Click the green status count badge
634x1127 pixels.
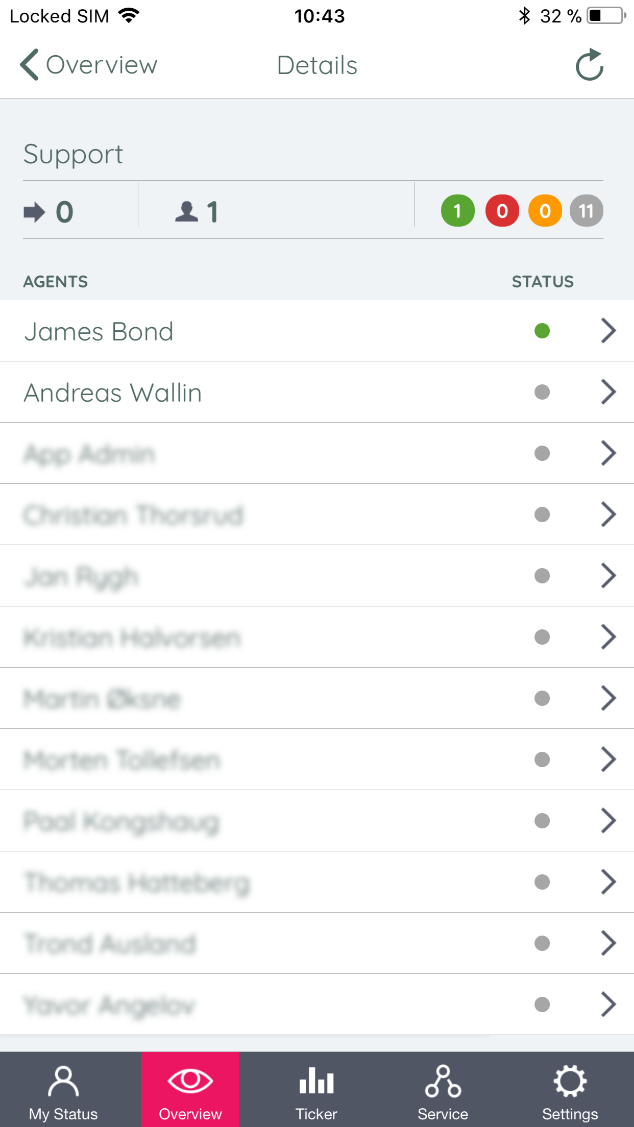click(x=457, y=211)
